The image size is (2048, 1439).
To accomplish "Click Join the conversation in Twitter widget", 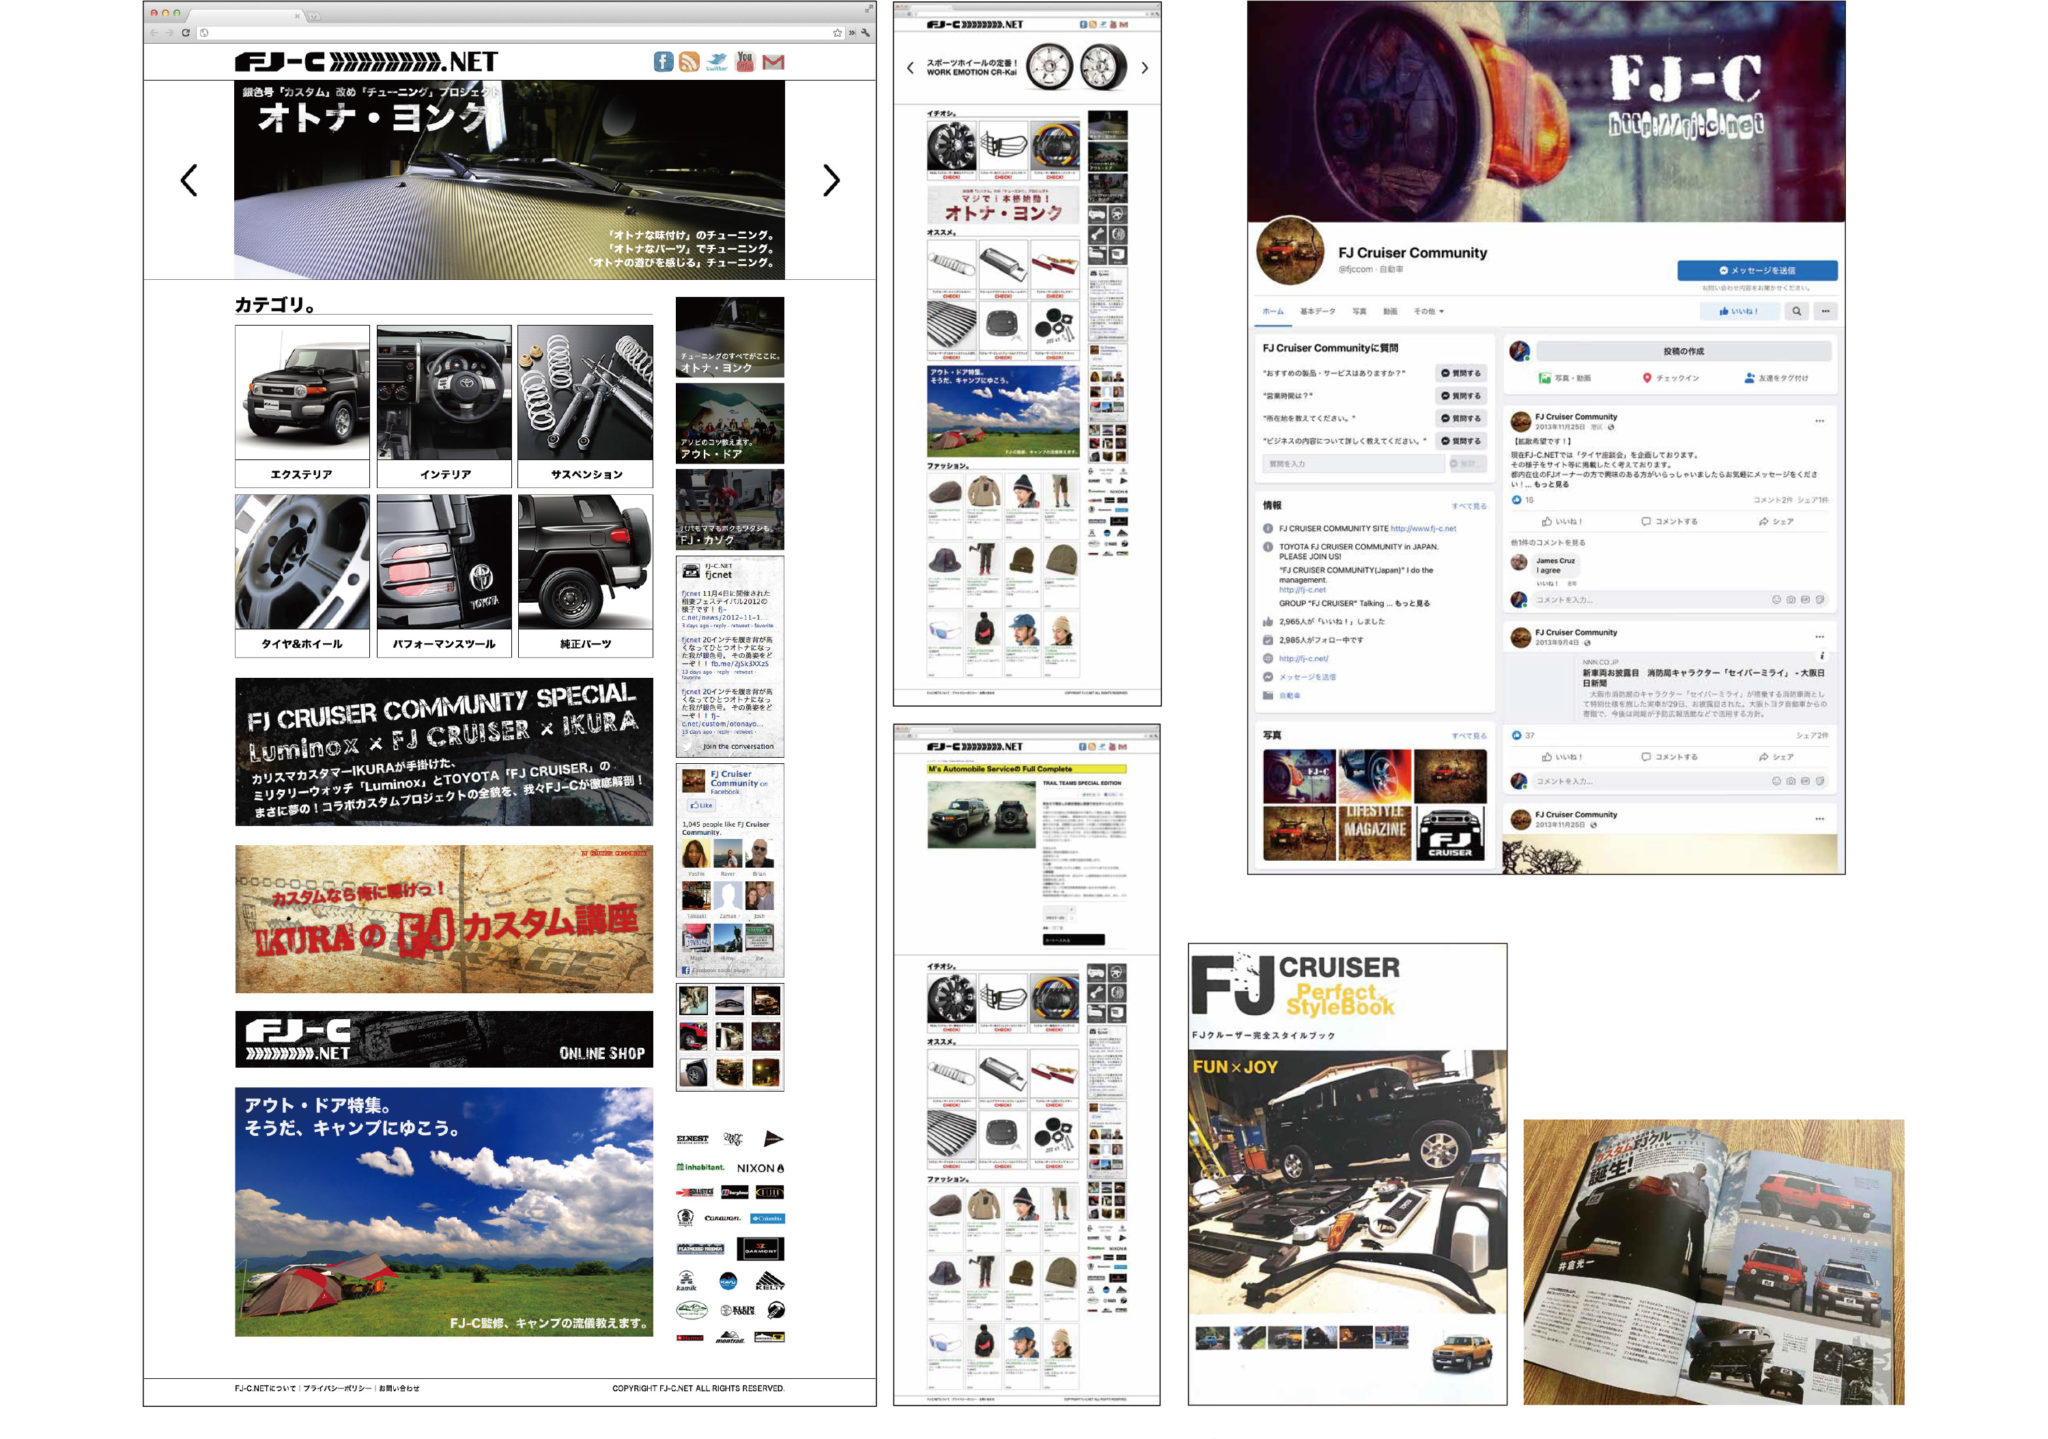I will 737,746.
